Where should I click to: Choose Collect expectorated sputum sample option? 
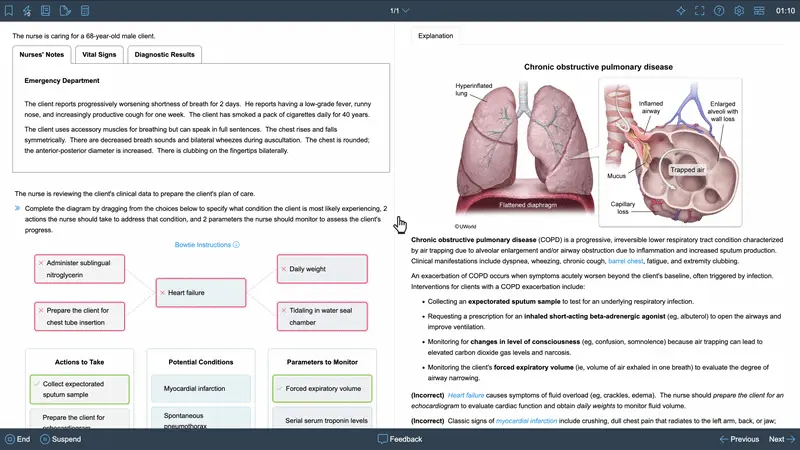click(80, 389)
